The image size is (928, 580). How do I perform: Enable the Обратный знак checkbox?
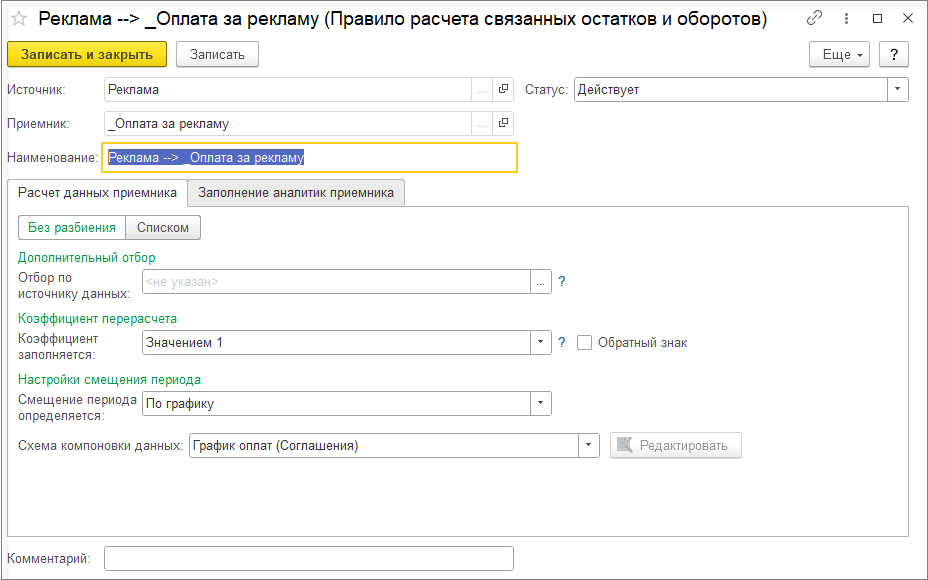point(585,343)
